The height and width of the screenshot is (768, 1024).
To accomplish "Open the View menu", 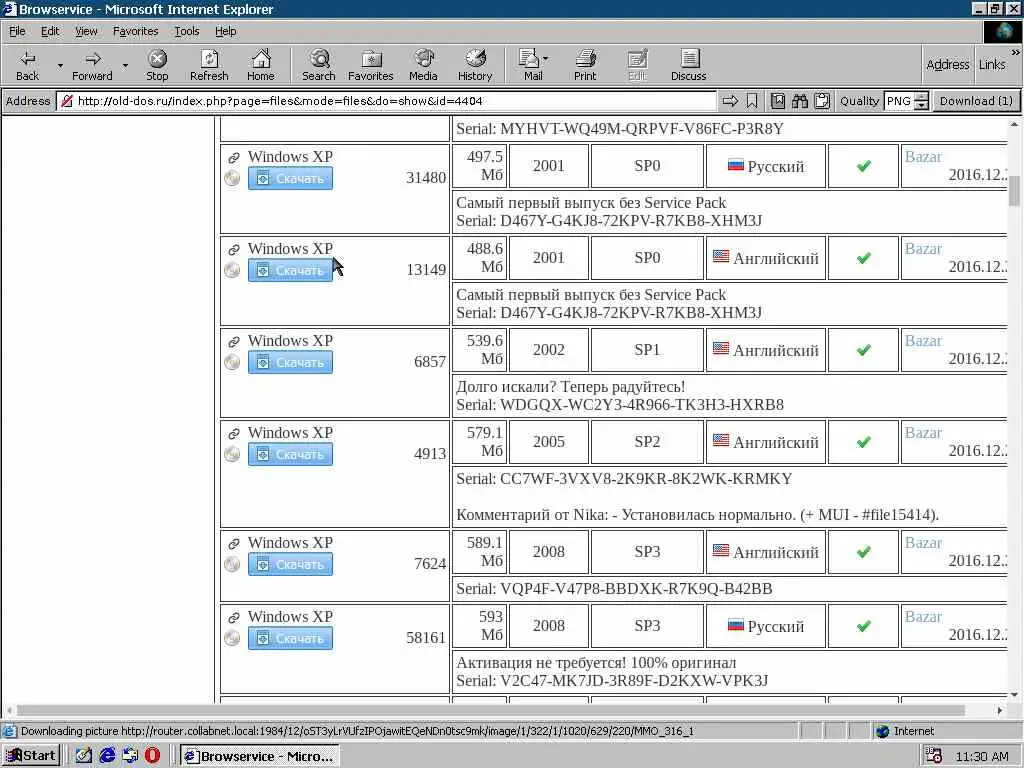I will [x=86, y=31].
